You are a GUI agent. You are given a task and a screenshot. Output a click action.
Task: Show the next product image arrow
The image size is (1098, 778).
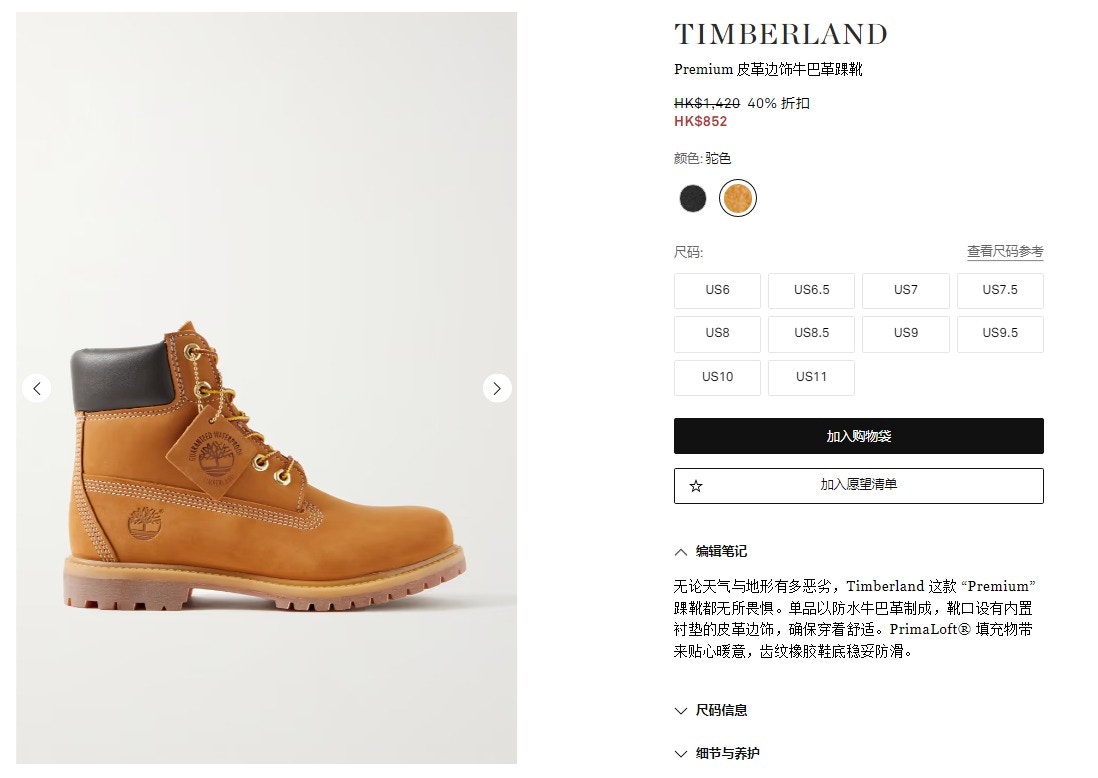pyautogui.click(x=497, y=388)
